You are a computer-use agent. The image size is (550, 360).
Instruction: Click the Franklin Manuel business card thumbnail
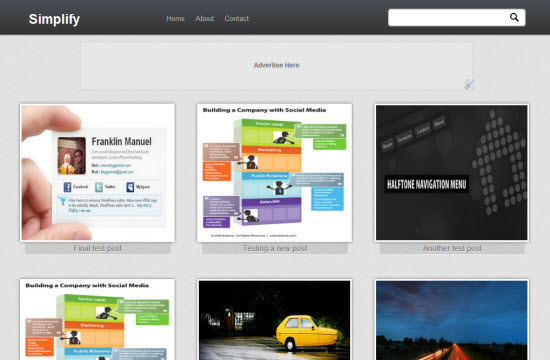click(x=98, y=173)
